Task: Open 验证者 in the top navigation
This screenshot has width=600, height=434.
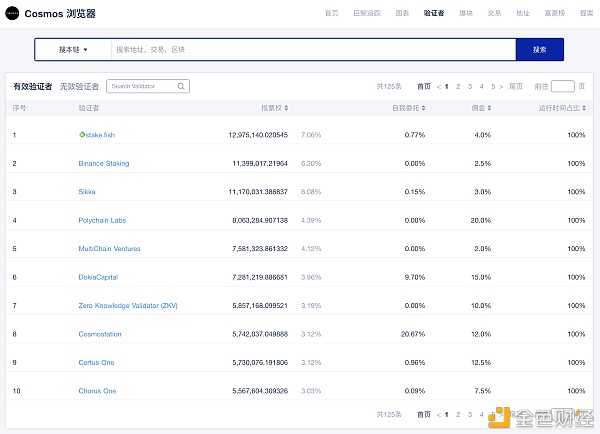Action: click(x=434, y=13)
